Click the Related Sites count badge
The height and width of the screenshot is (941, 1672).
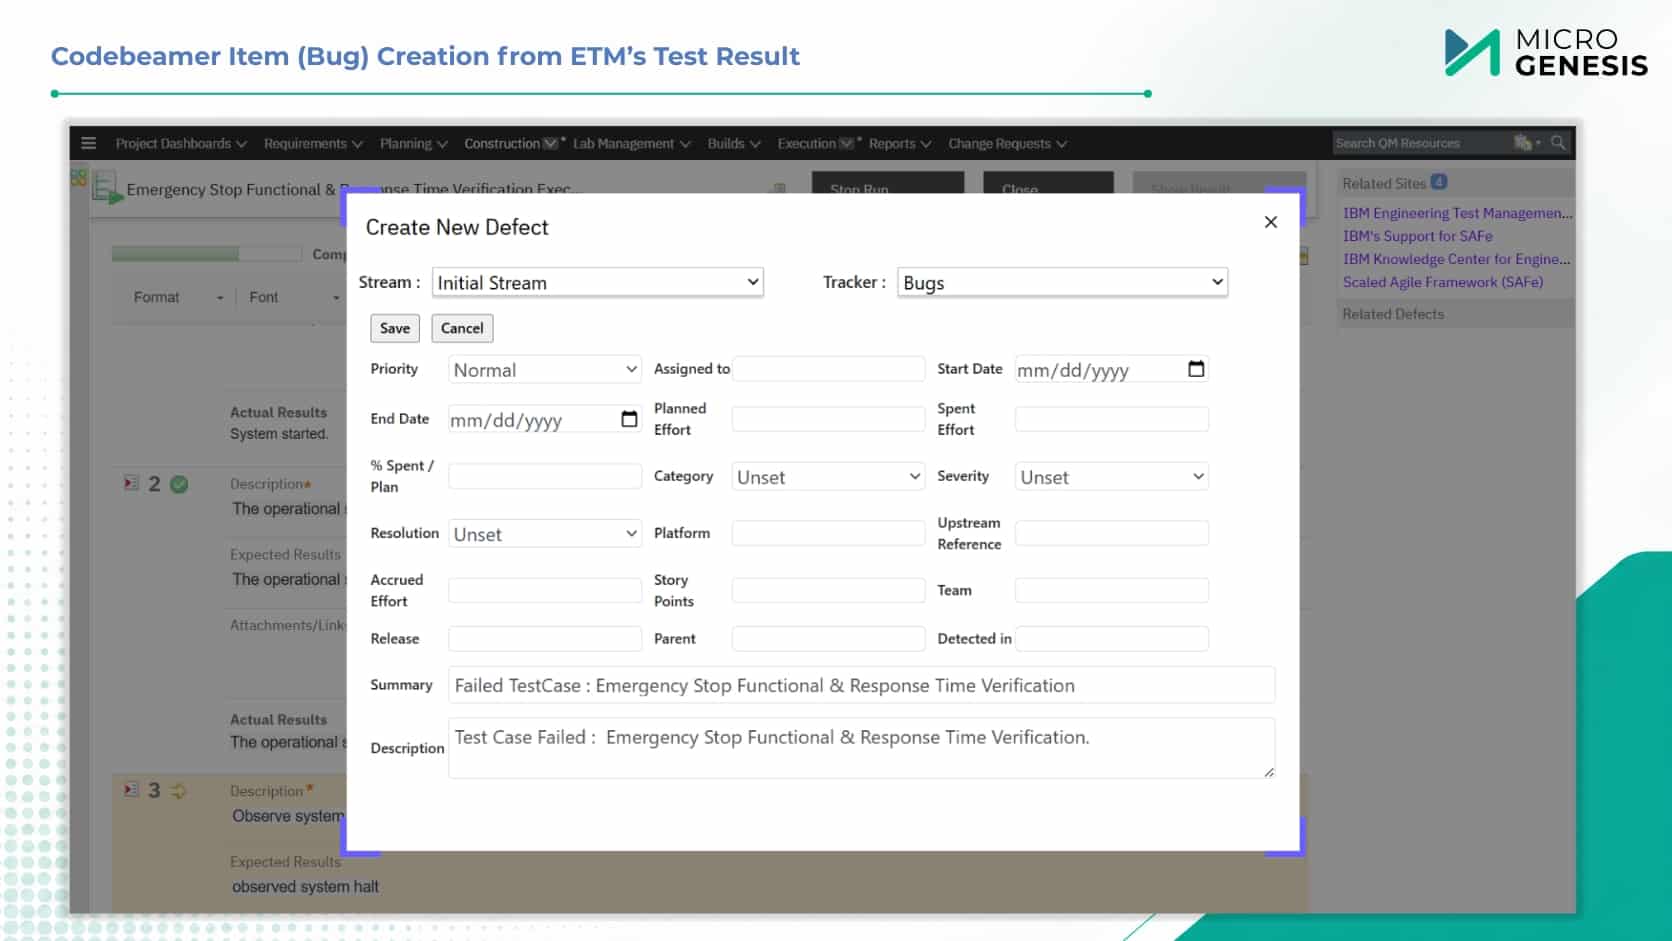[x=1439, y=182]
